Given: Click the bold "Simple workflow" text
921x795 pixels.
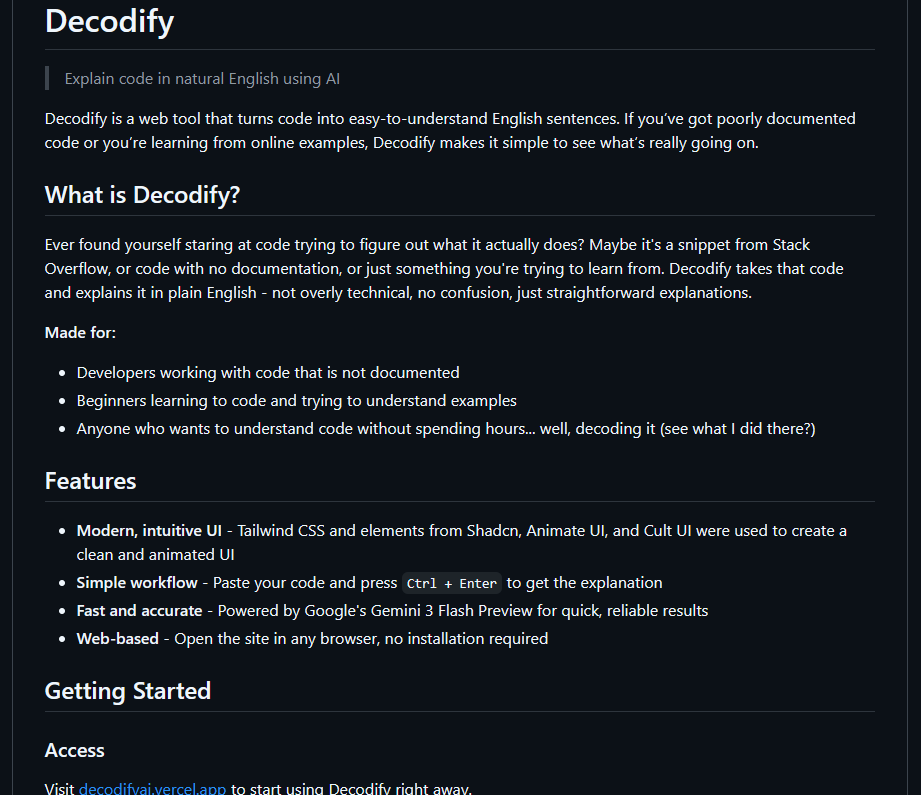Looking at the screenshot, I should point(137,582).
